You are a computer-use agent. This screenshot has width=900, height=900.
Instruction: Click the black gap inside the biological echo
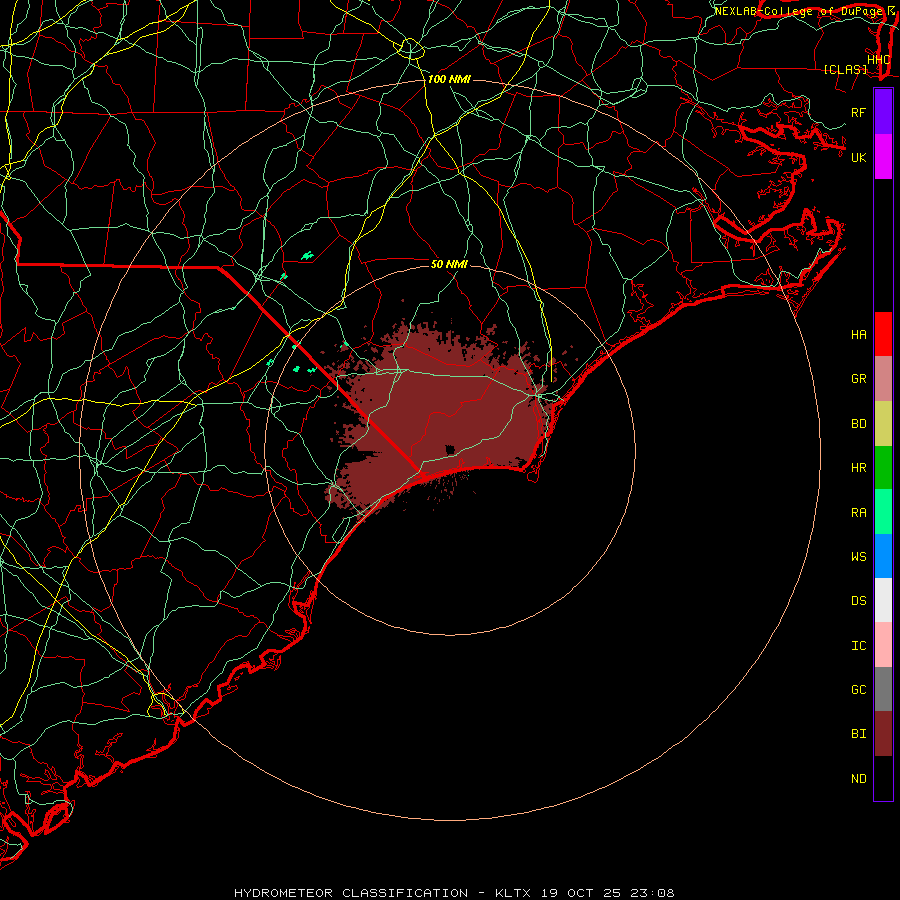pos(450,449)
